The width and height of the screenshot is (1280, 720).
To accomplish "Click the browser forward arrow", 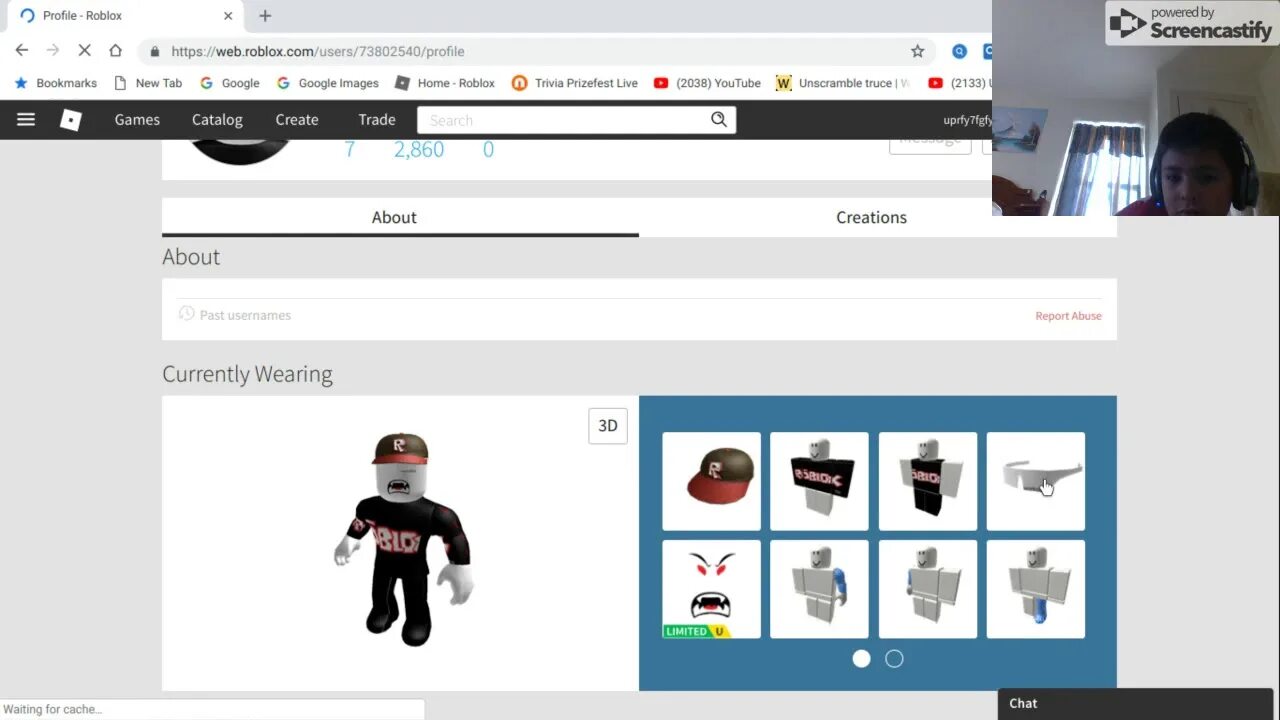I will [53, 50].
